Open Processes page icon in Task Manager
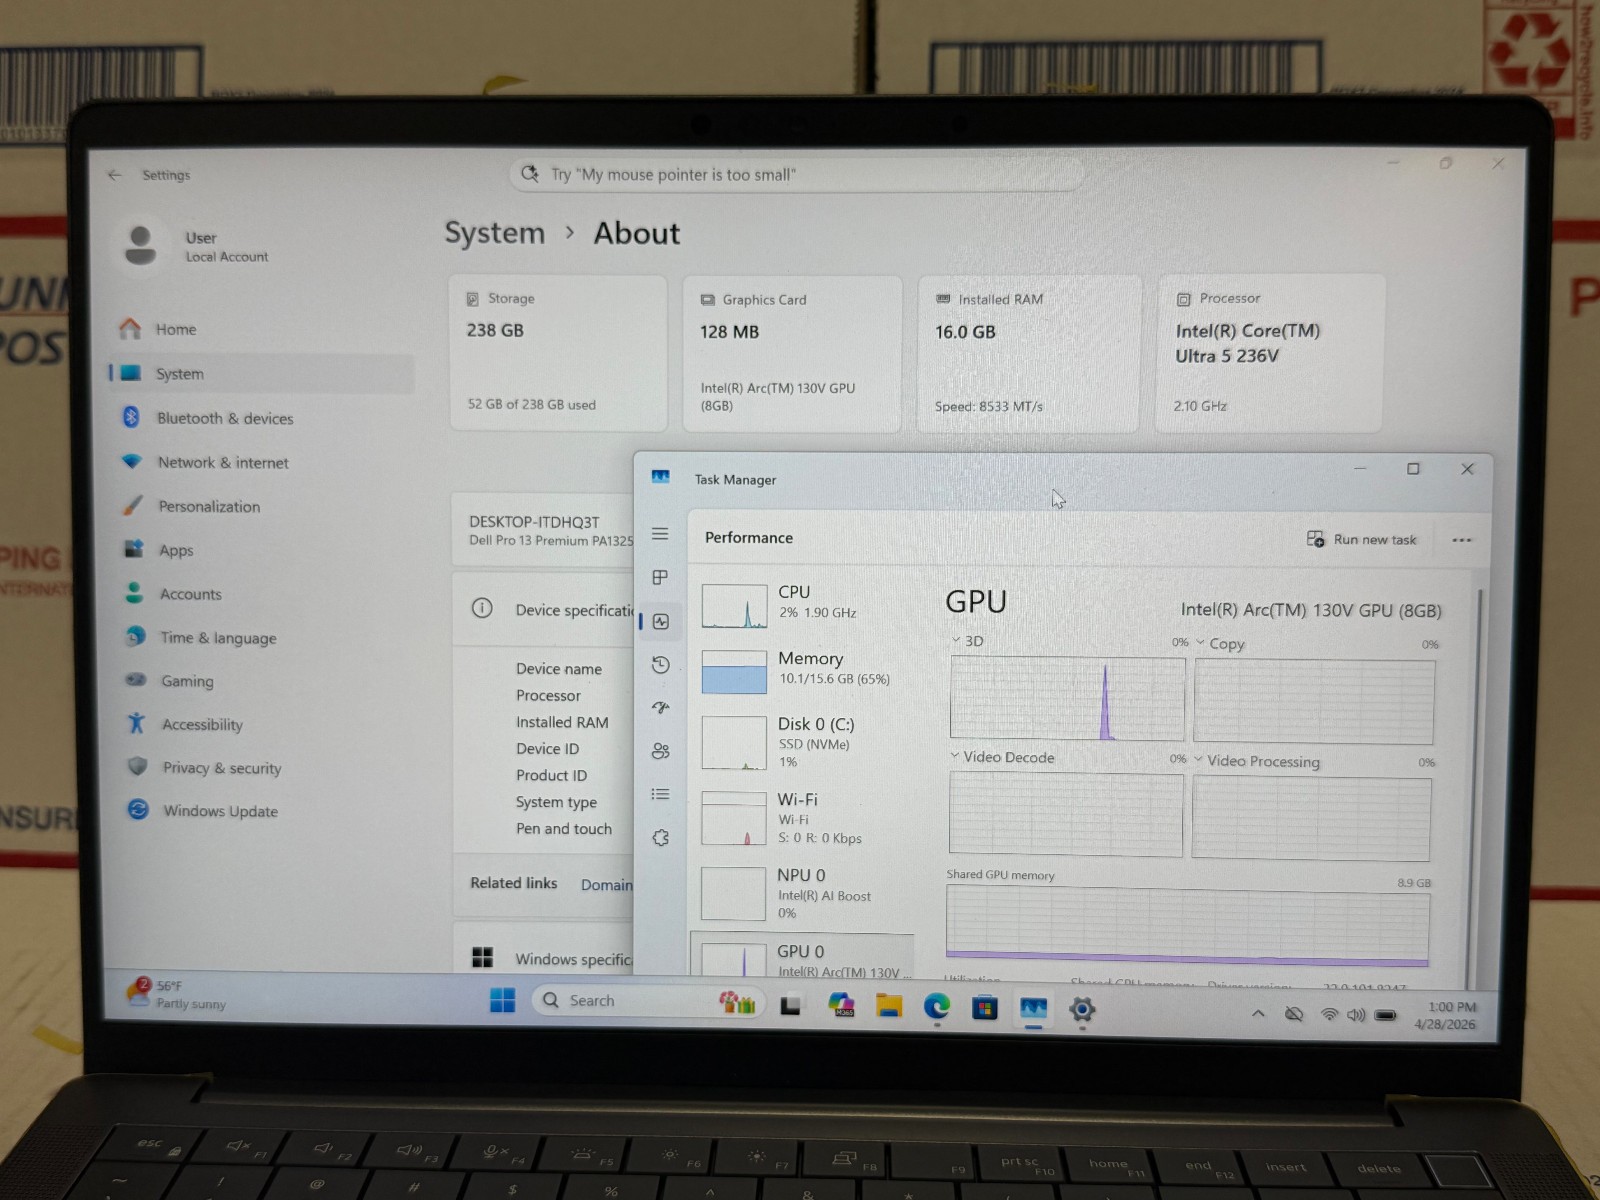 [660, 577]
